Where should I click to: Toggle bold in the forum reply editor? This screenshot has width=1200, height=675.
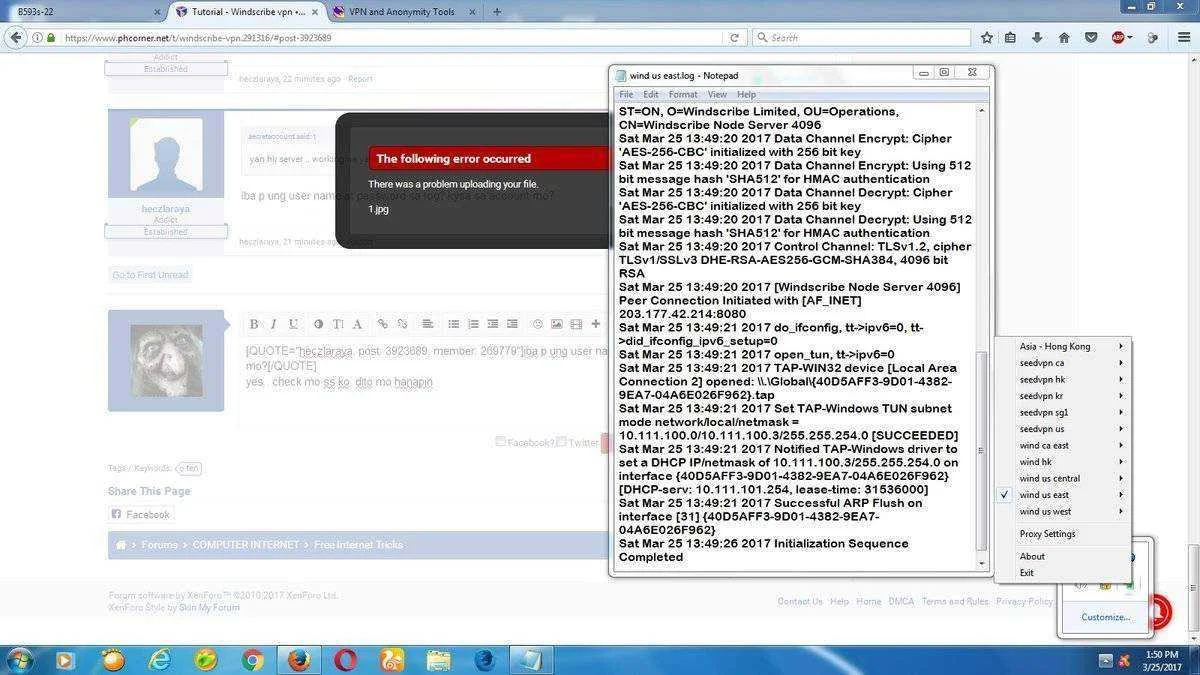click(x=254, y=324)
